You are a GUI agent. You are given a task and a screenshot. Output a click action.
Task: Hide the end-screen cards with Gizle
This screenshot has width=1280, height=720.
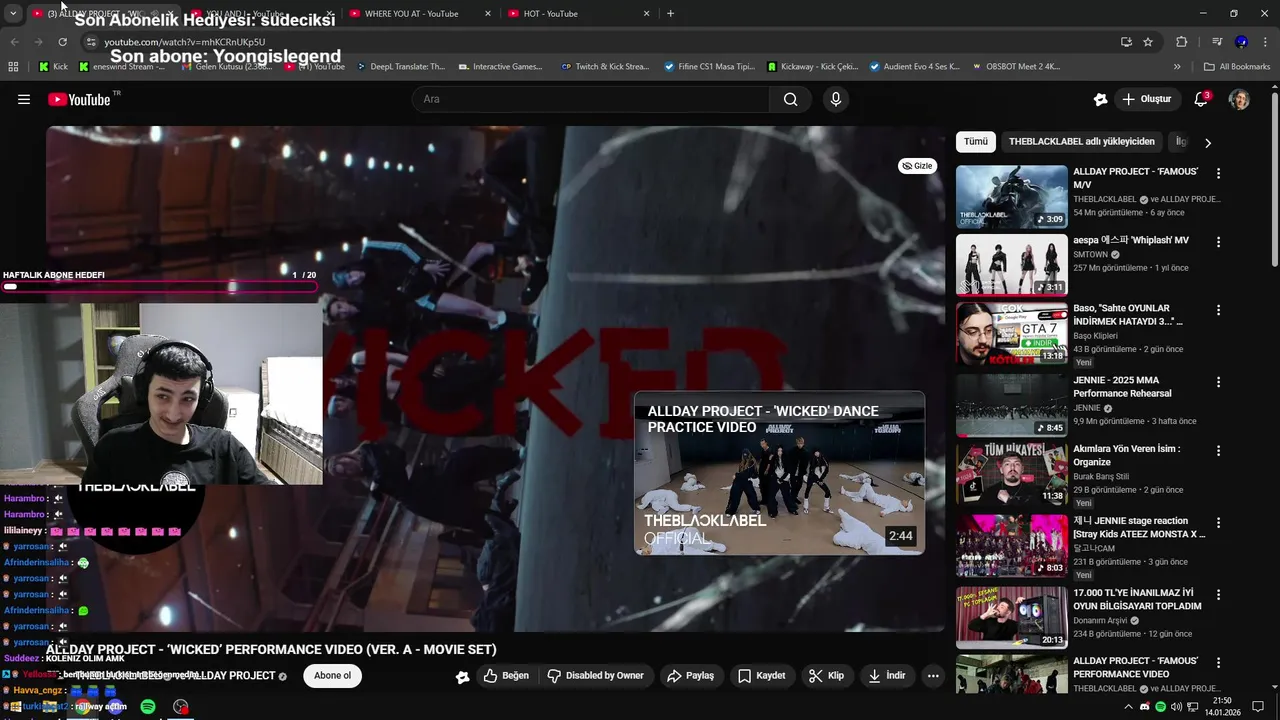917,166
